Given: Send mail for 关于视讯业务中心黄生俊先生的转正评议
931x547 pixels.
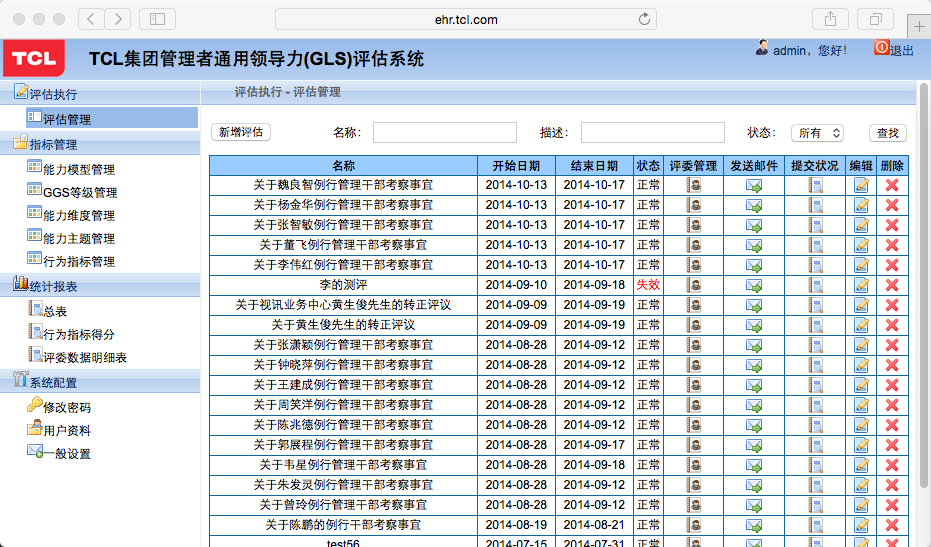Looking at the screenshot, I should point(753,305).
